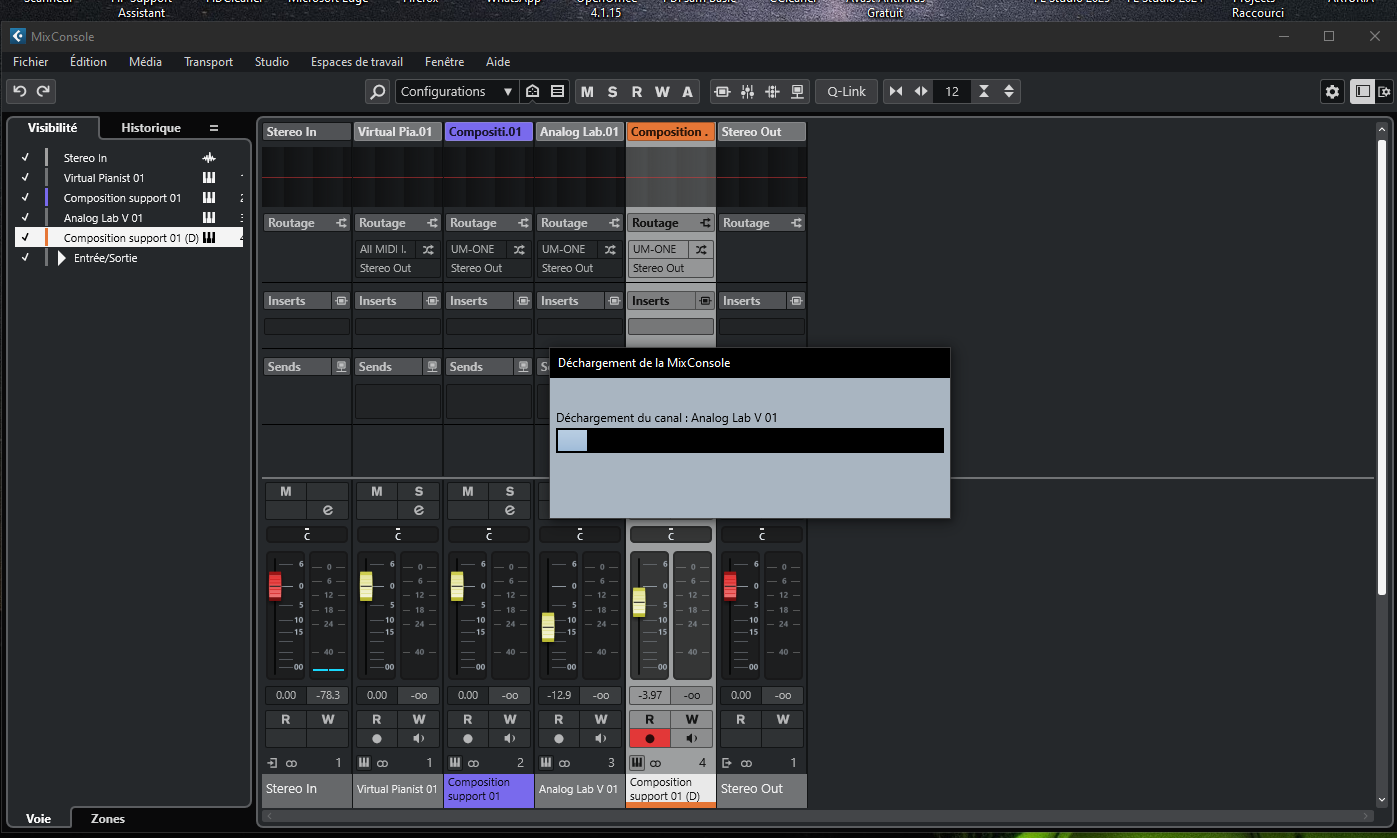Screen dimensions: 1397x838
Task: Click the Routage link icon on Stereo In
Action: point(341,223)
